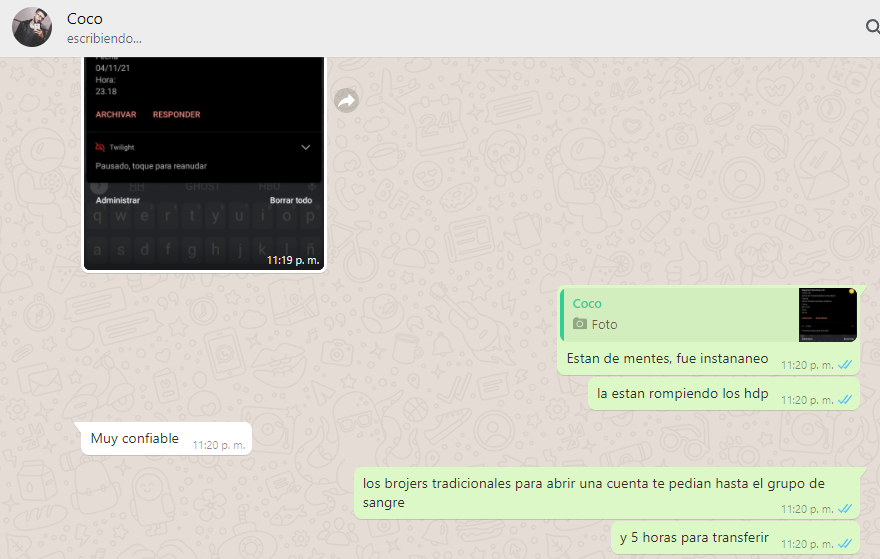Forward the received screenshot image

coord(347,100)
